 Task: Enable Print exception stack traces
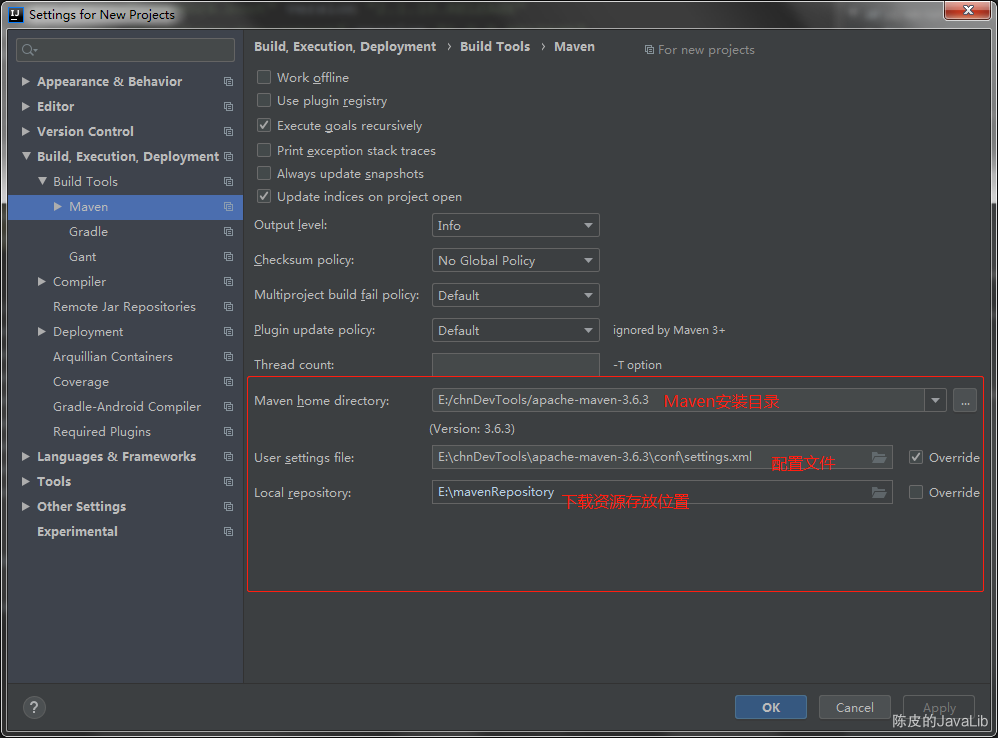(264, 150)
